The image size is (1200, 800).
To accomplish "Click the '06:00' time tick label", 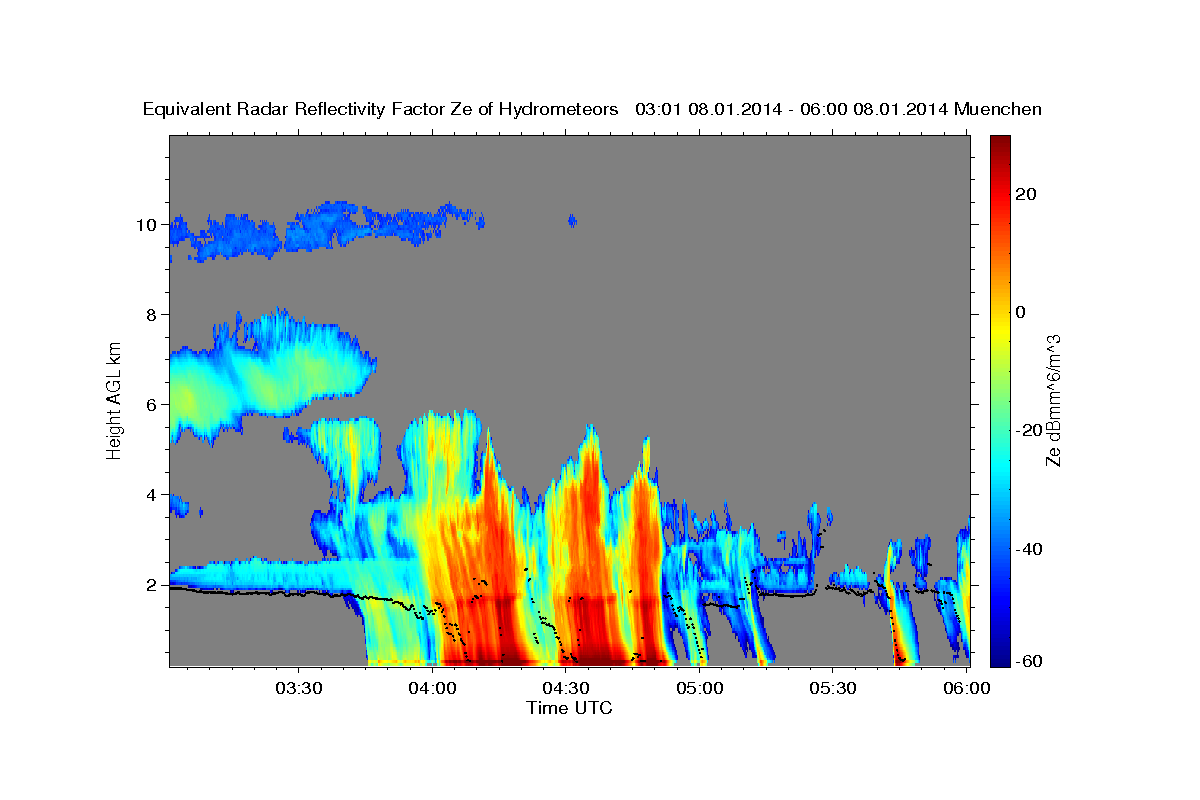I will [x=967, y=689].
